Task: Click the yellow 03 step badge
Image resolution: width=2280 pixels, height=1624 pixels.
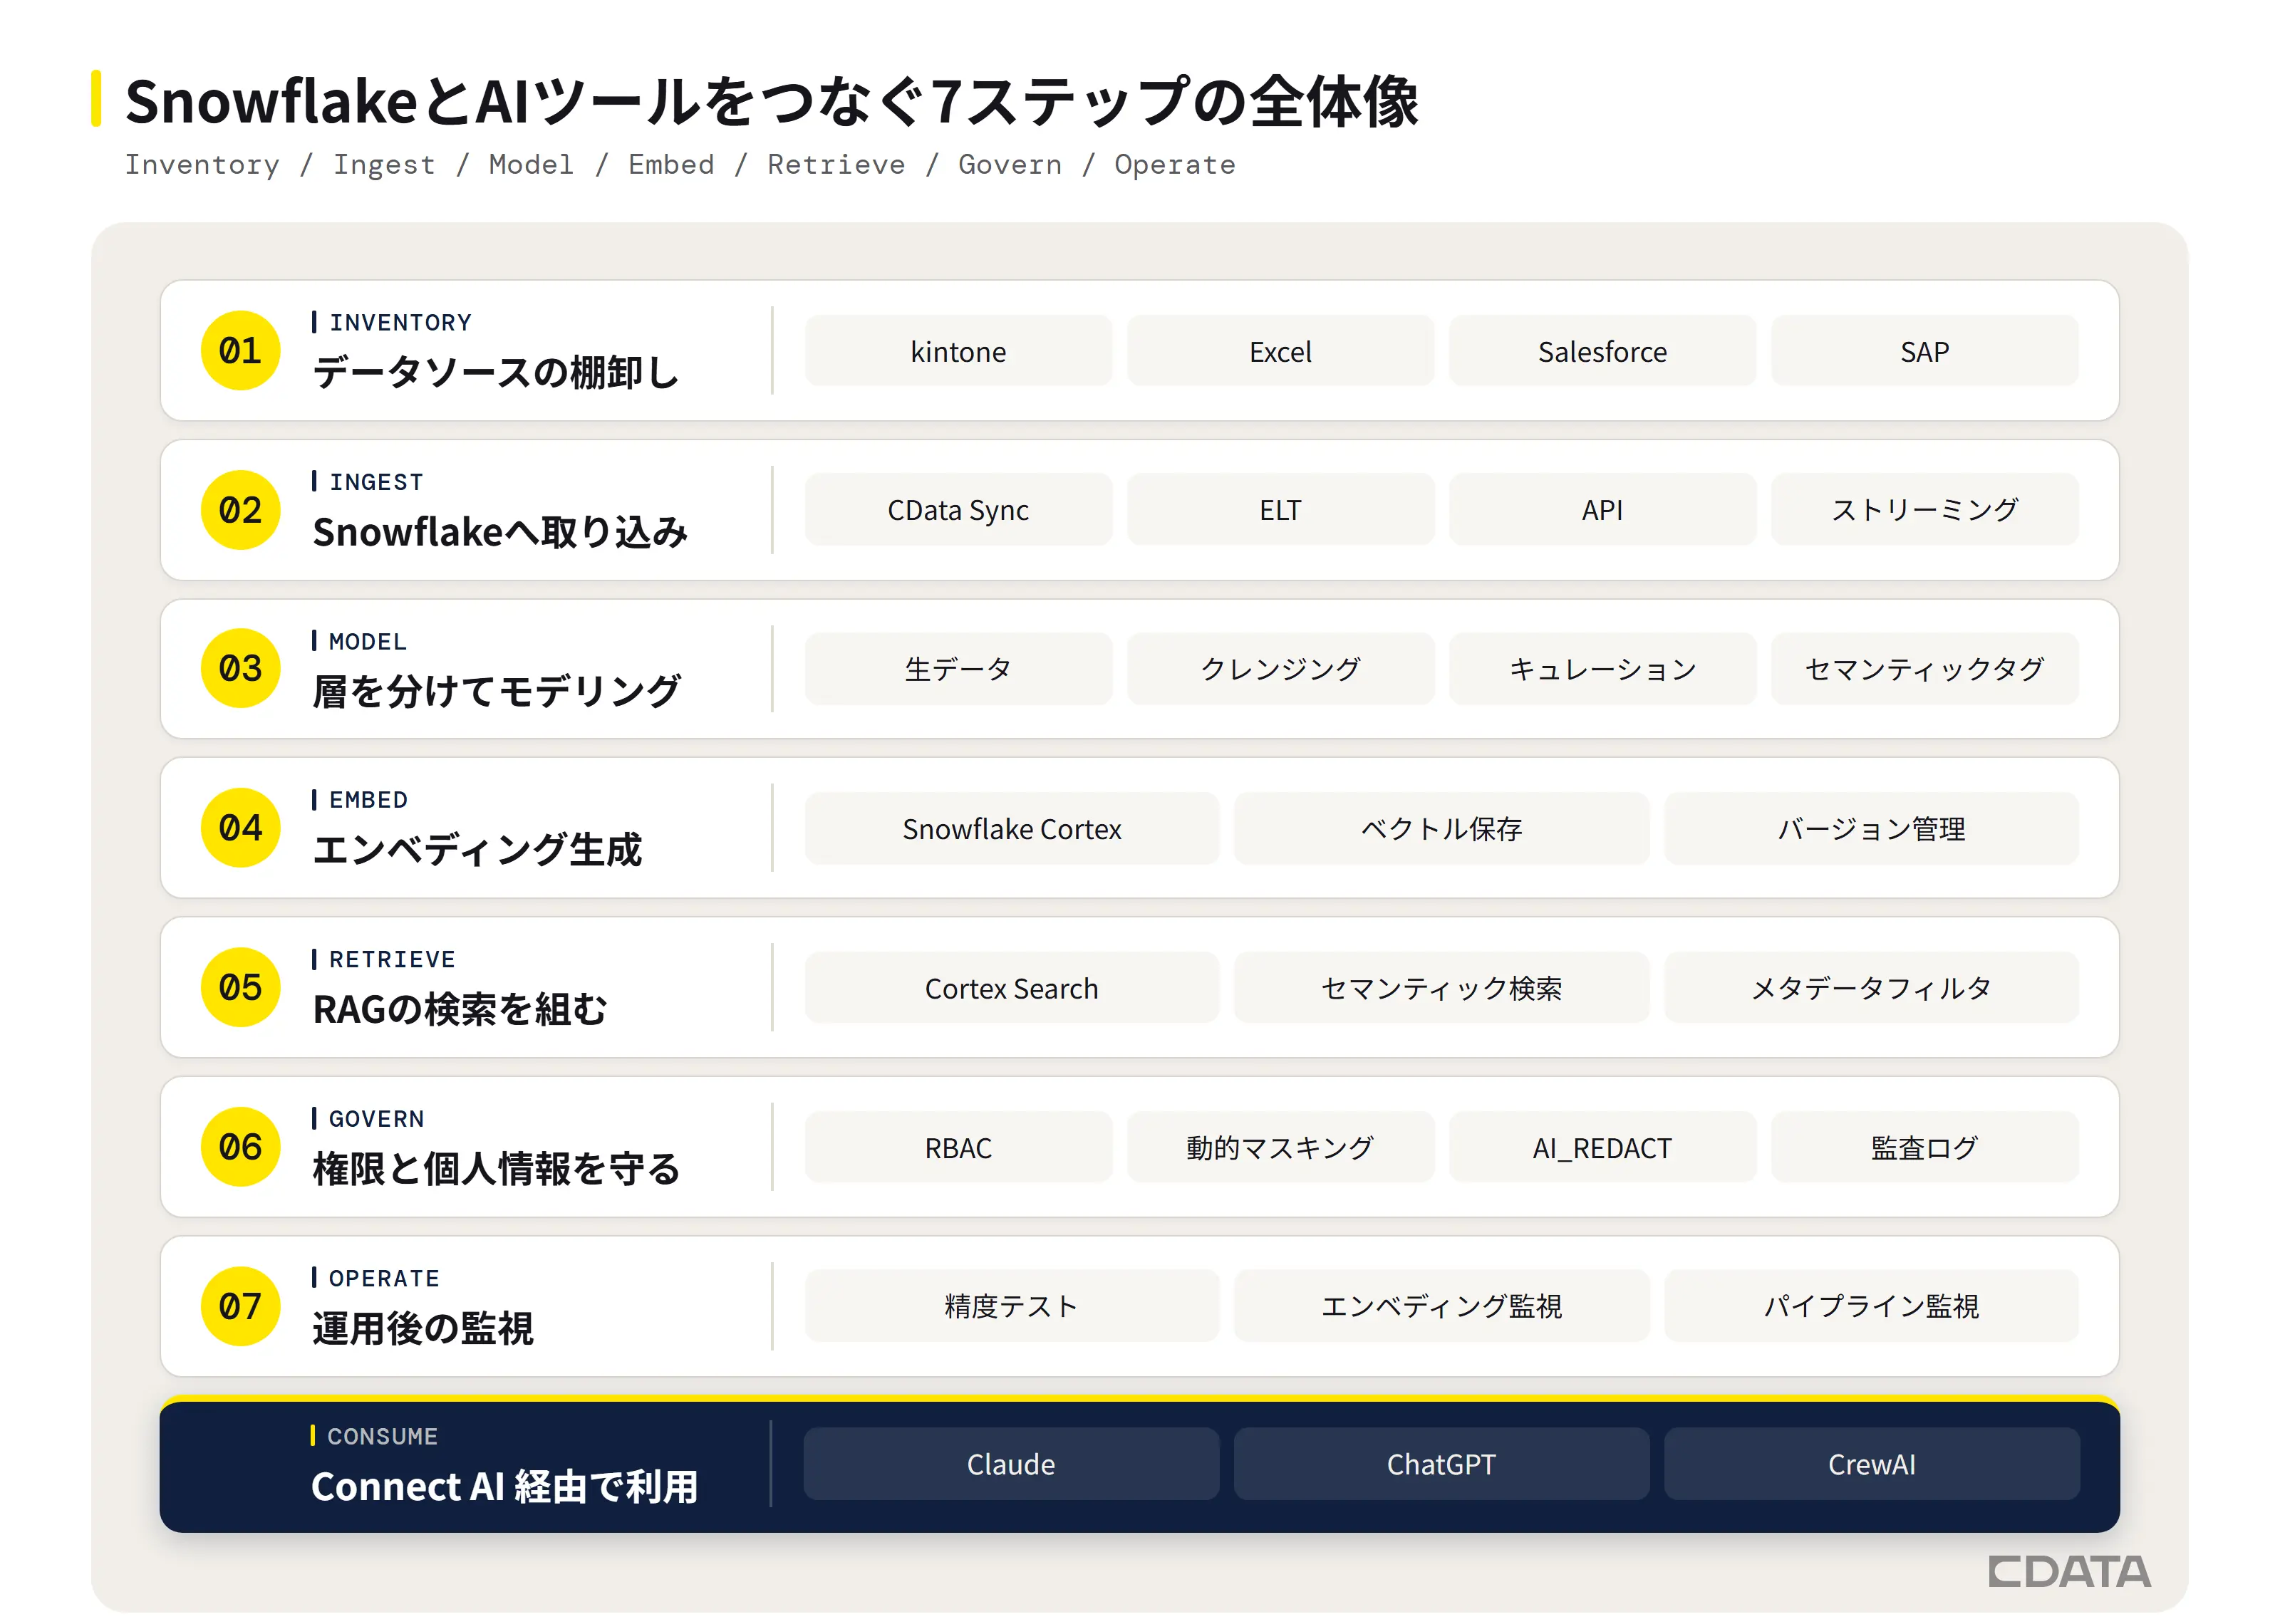Action: (x=240, y=669)
